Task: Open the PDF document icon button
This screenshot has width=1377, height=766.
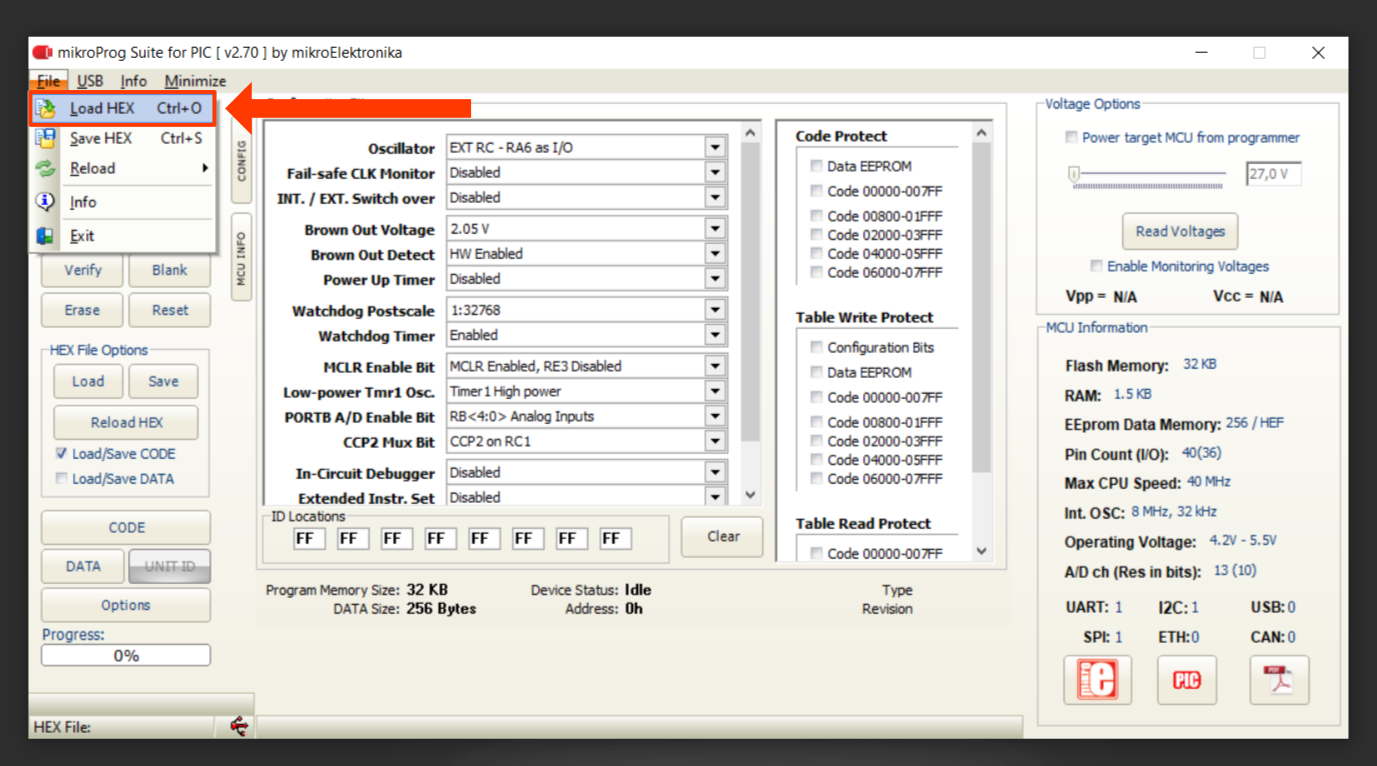Action: point(1279,680)
